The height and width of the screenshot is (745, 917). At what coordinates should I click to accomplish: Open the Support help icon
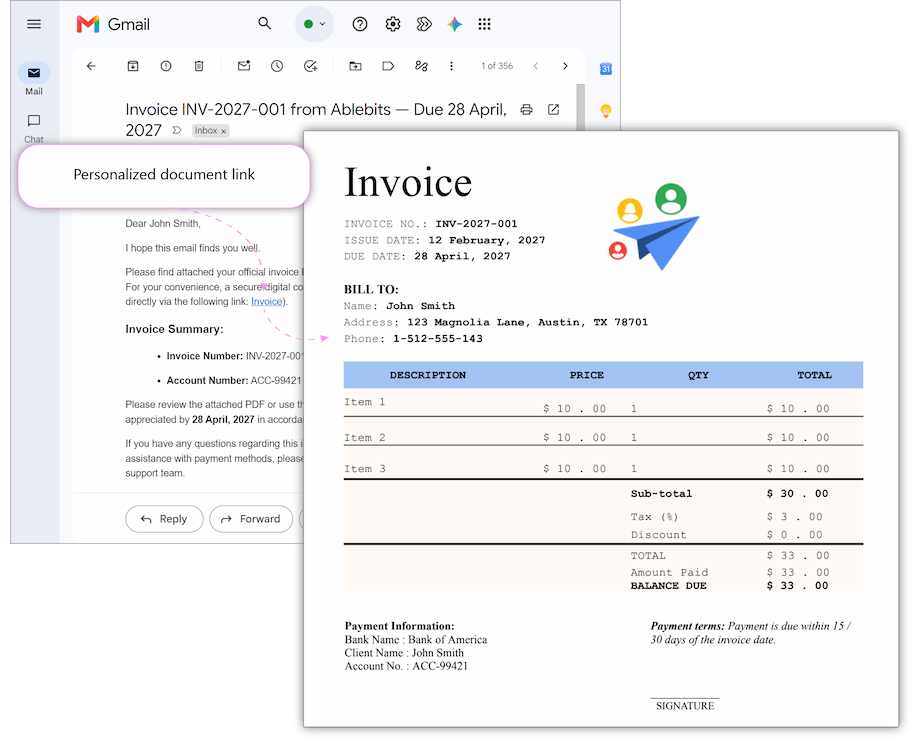click(x=360, y=24)
